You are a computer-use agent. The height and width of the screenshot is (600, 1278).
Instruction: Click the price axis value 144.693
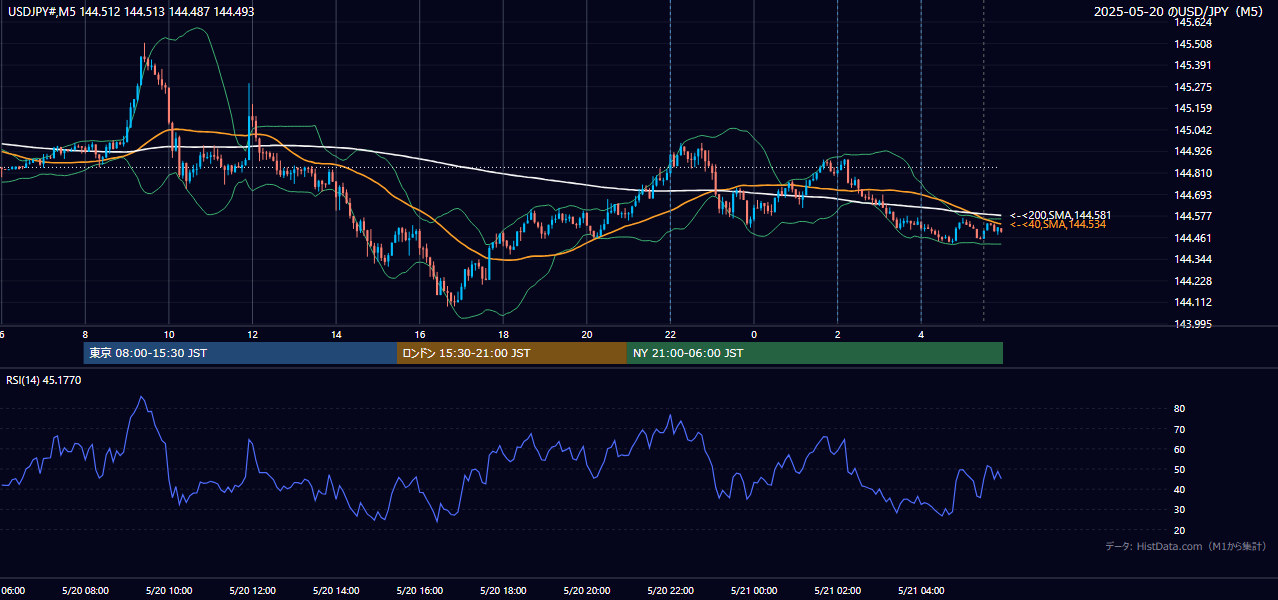click(x=1194, y=195)
